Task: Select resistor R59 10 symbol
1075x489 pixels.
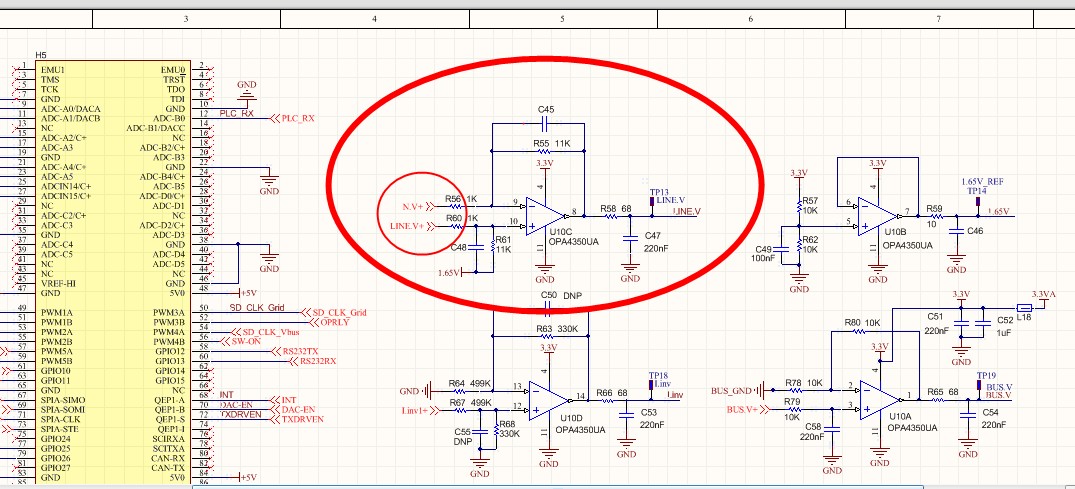Action: click(x=937, y=215)
